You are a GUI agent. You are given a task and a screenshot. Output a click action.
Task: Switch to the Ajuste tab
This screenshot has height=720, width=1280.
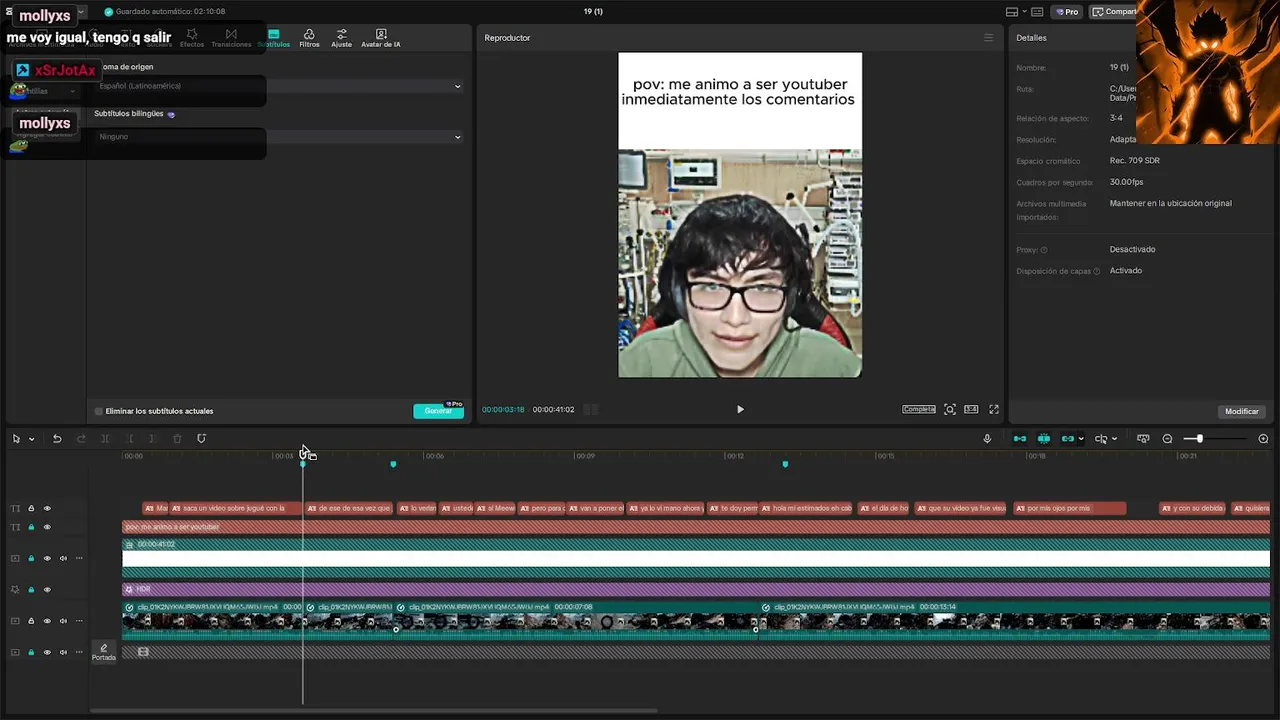(x=341, y=38)
